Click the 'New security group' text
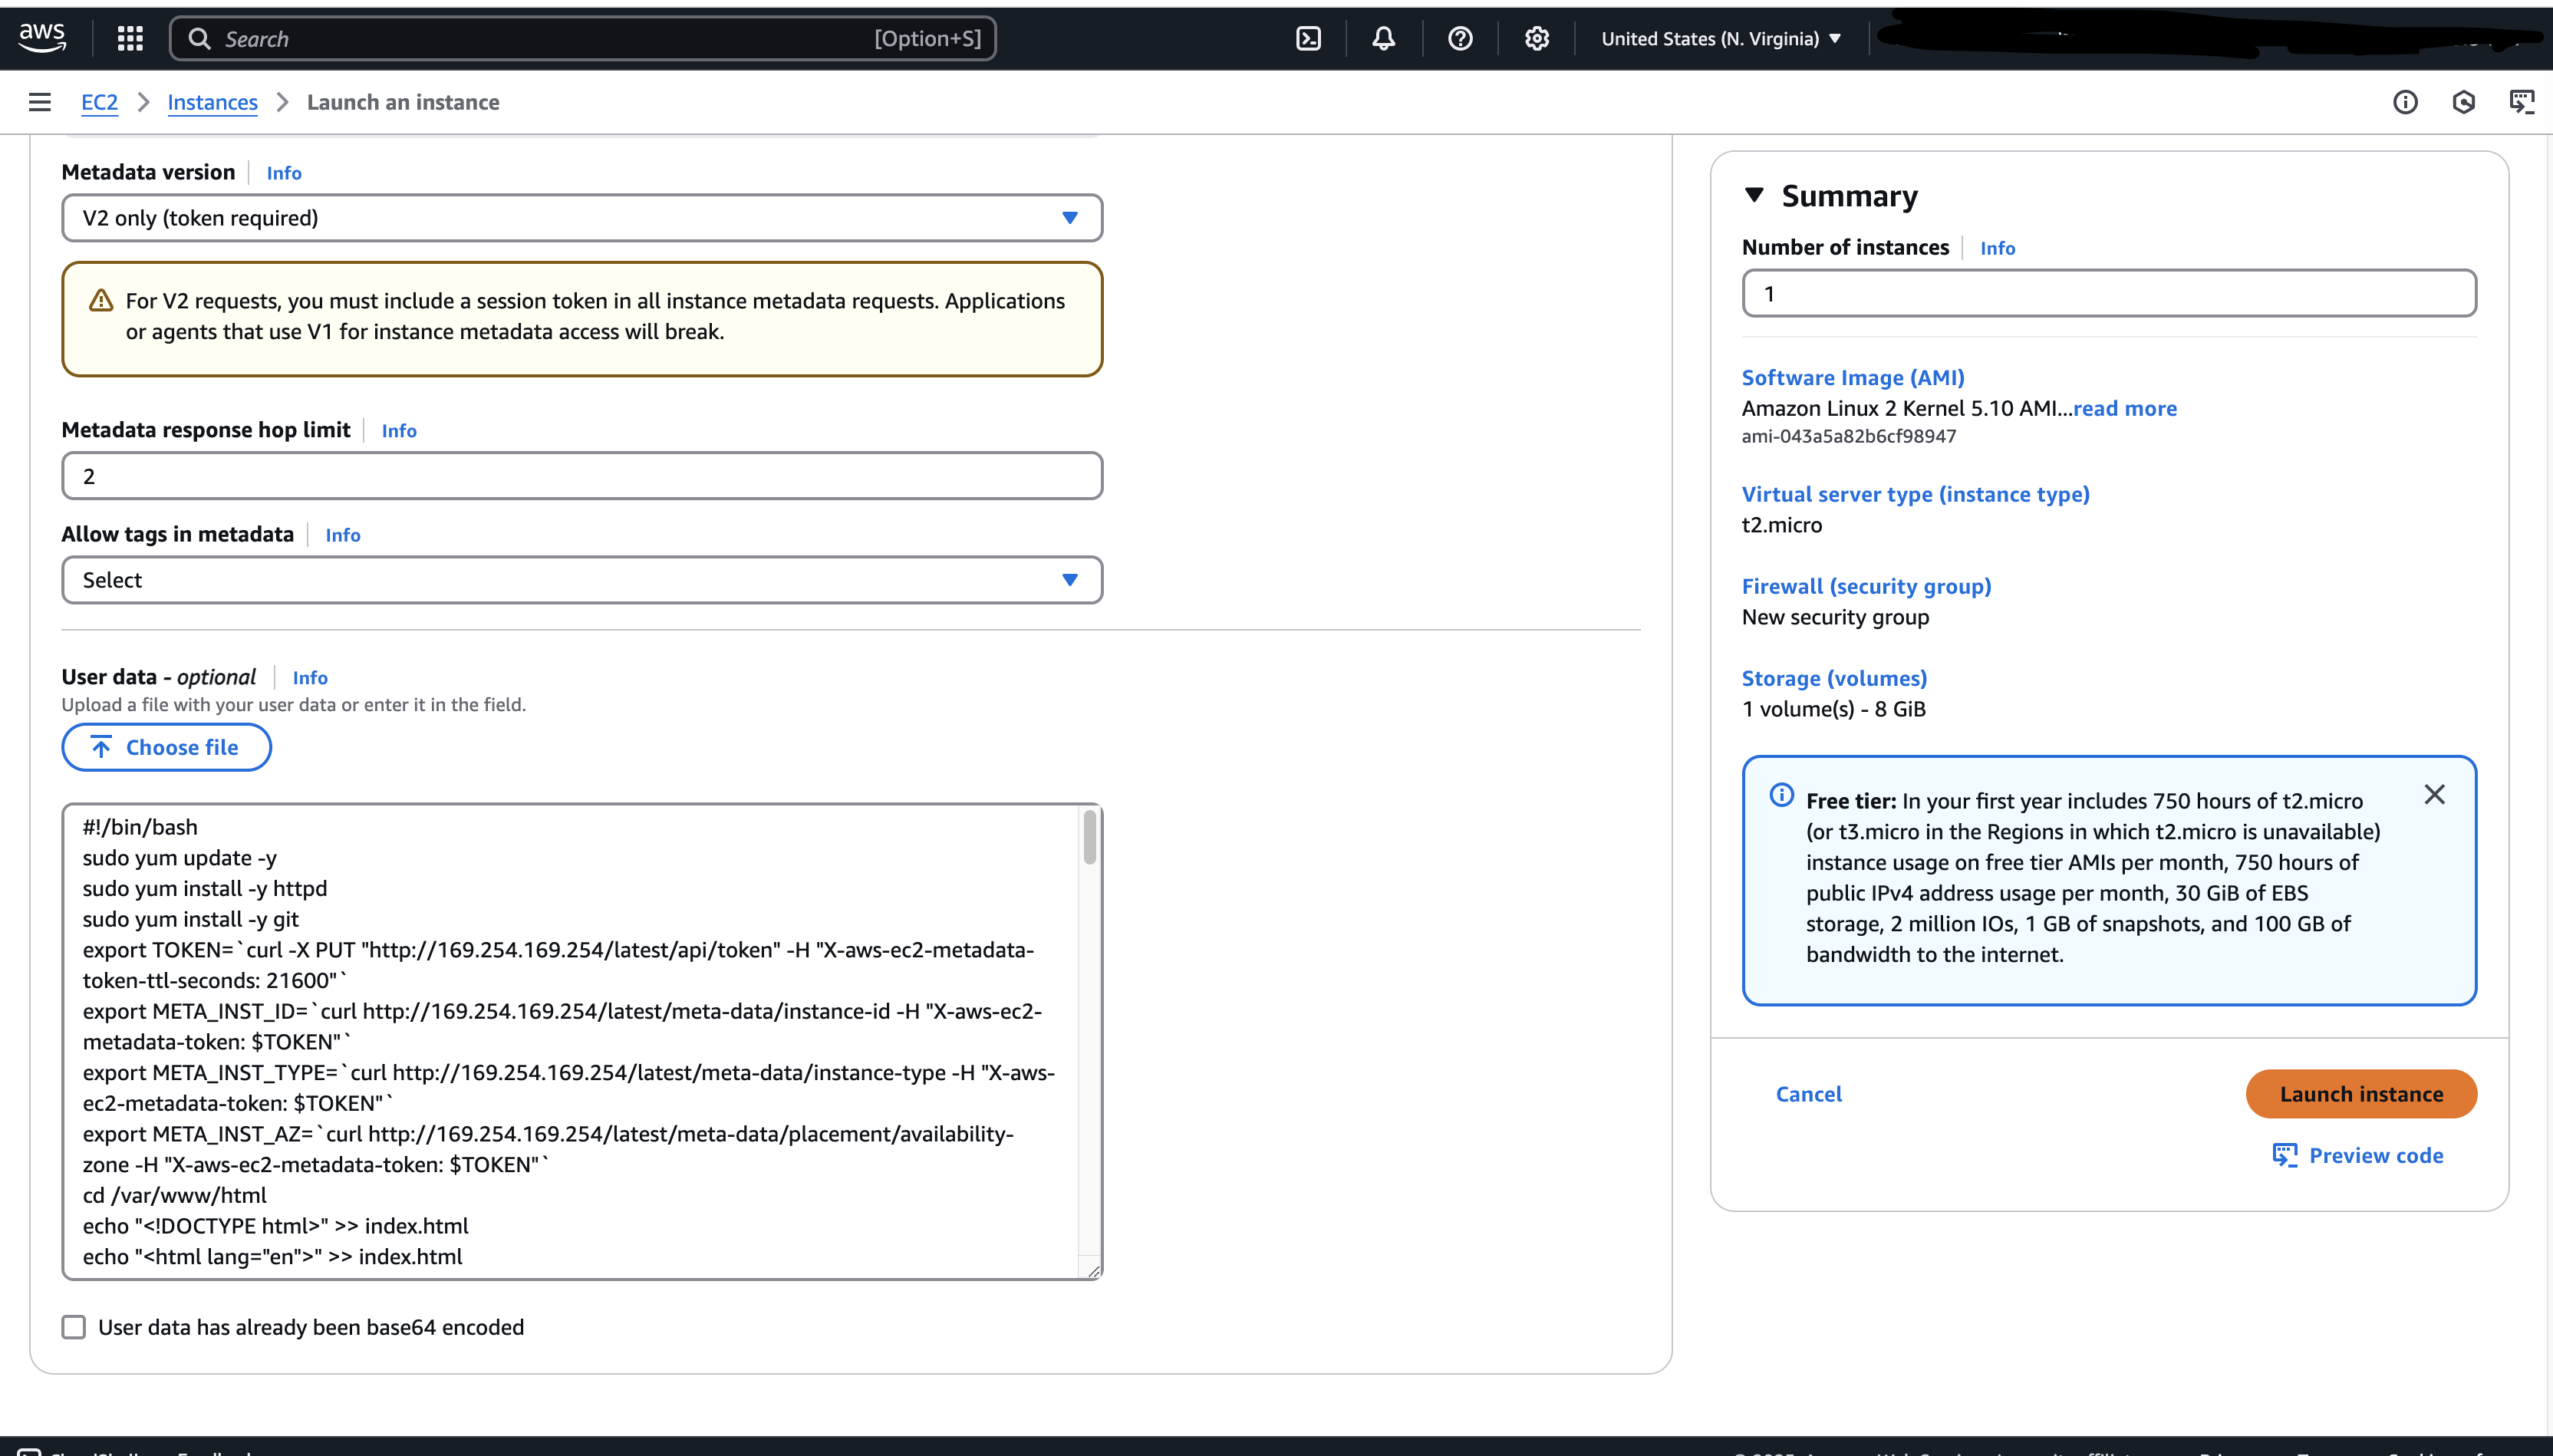The height and width of the screenshot is (1456, 2553). point(1835,617)
